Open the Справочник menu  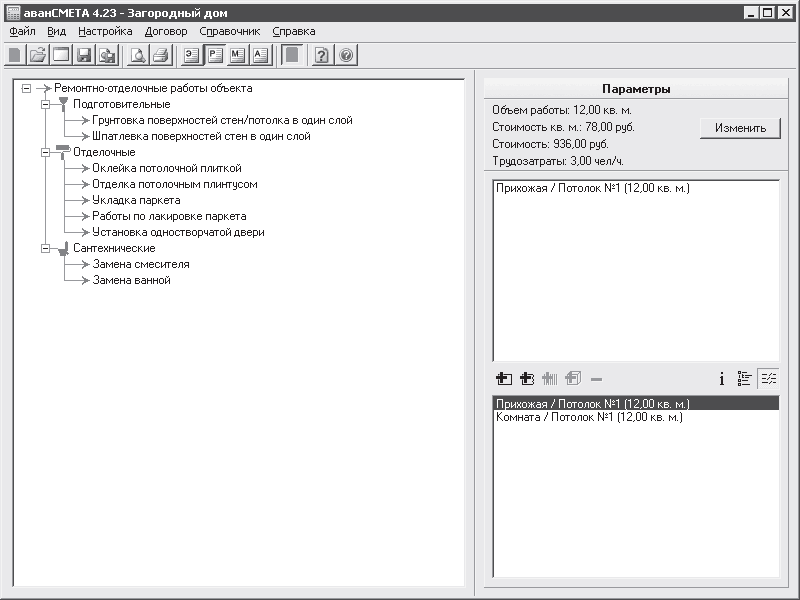tap(229, 31)
